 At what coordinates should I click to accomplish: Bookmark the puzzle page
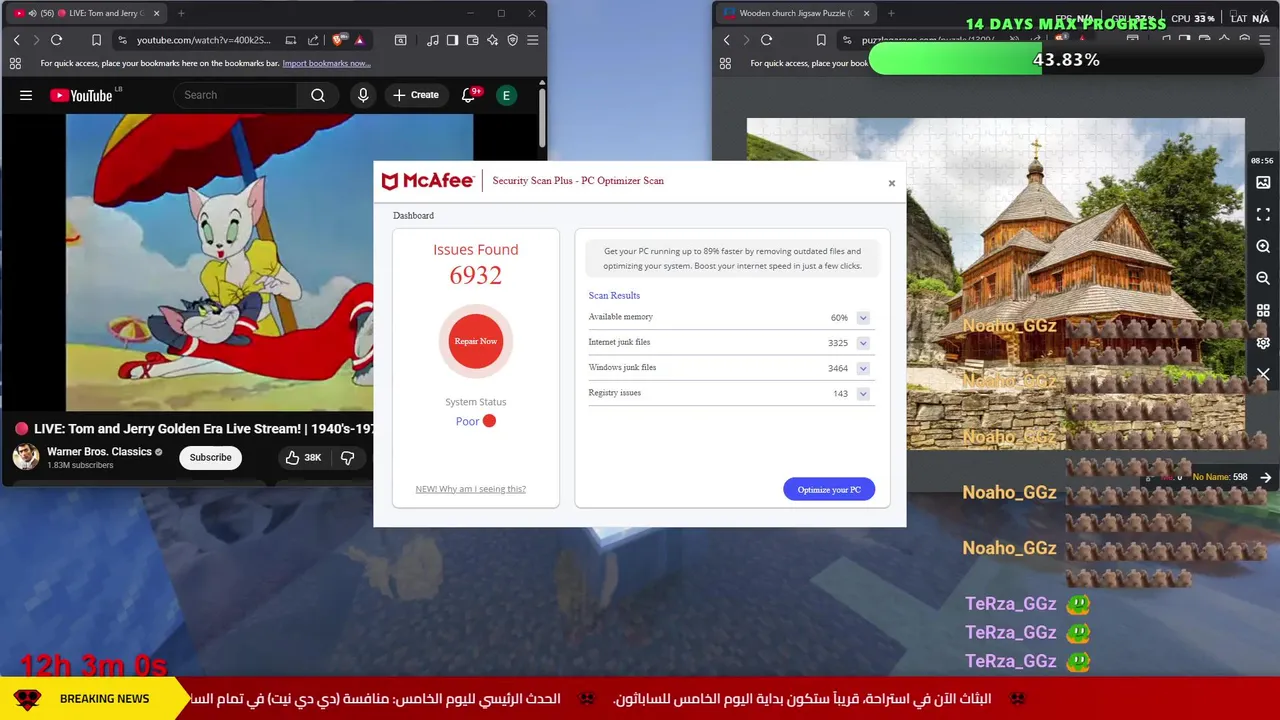click(x=821, y=40)
